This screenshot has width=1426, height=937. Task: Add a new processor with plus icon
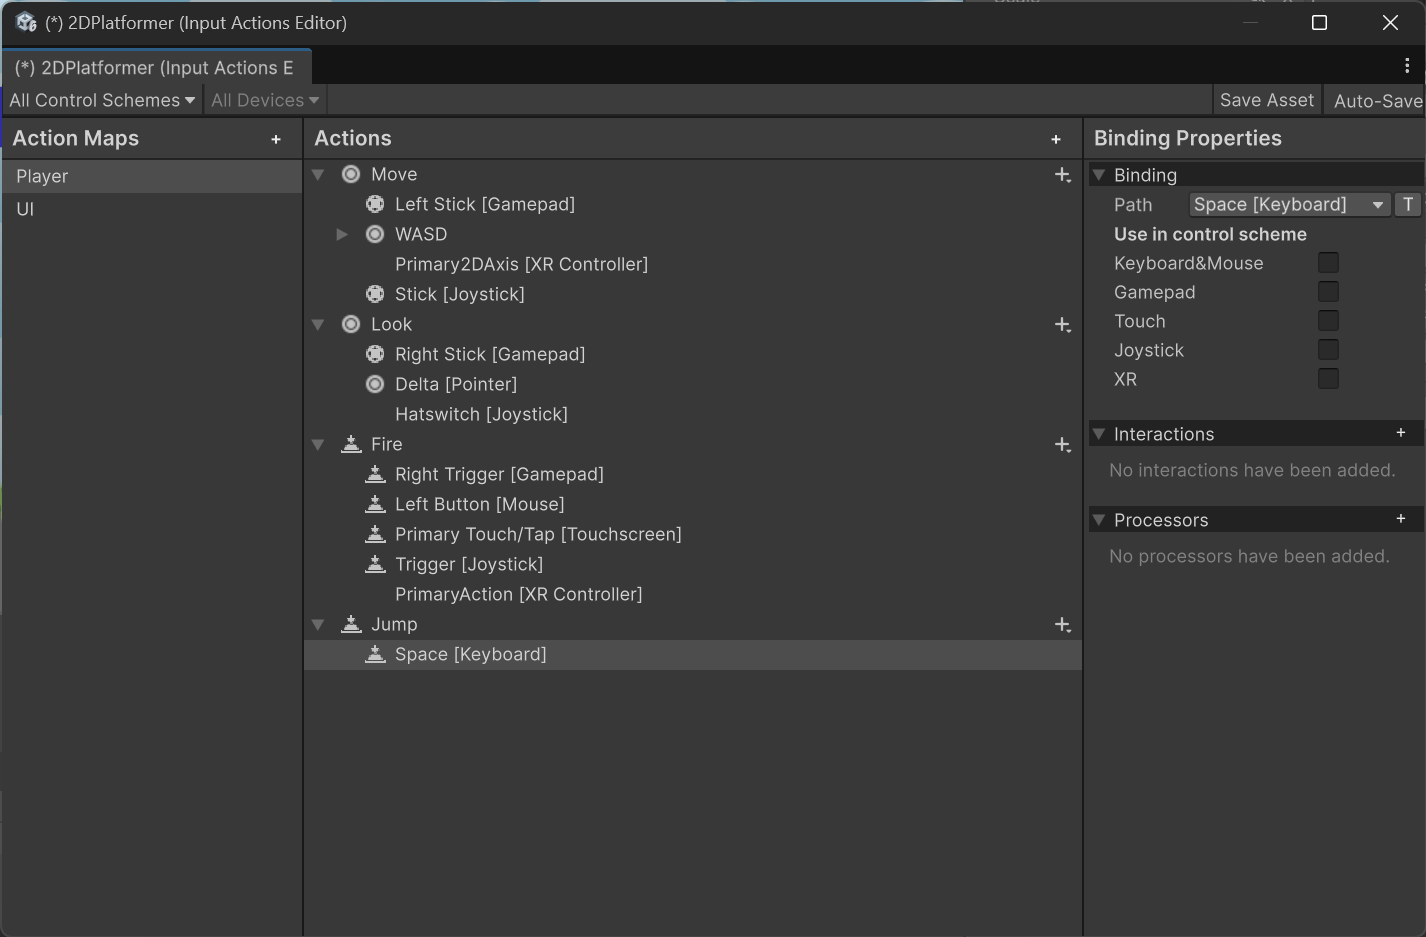point(1401,519)
